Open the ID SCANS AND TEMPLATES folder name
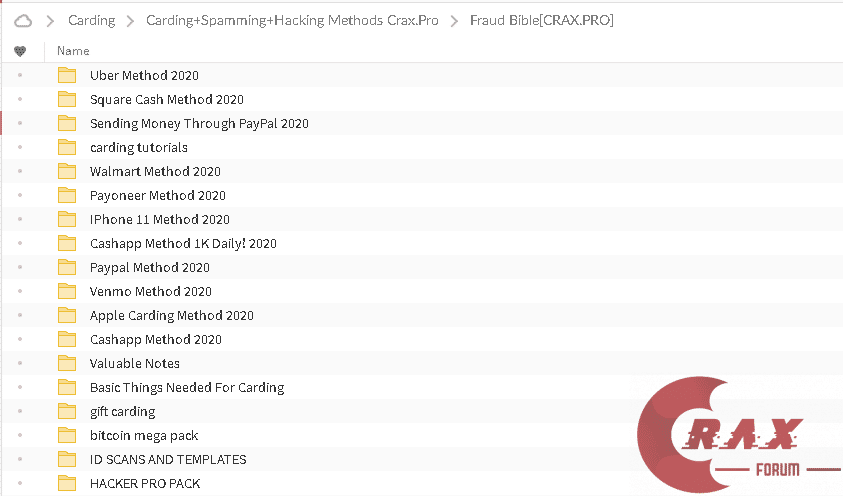Image resolution: width=843 pixels, height=496 pixels. 168,460
